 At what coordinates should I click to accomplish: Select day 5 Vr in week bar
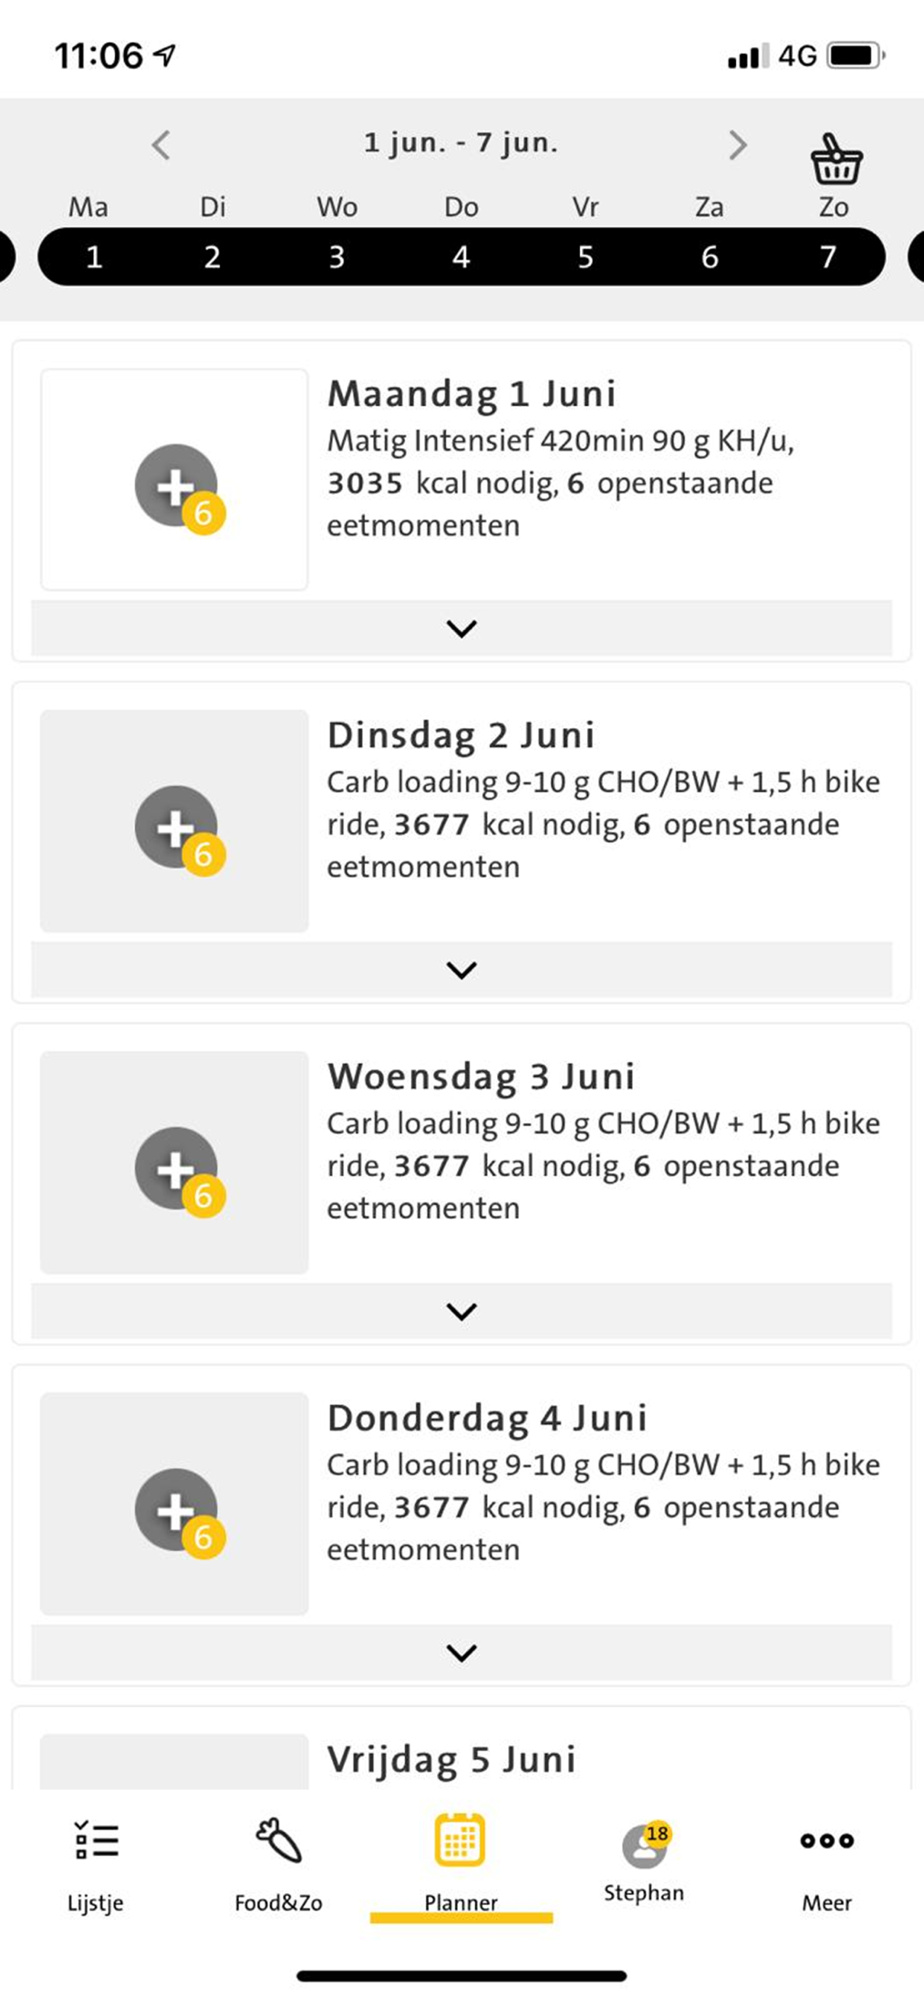(585, 257)
